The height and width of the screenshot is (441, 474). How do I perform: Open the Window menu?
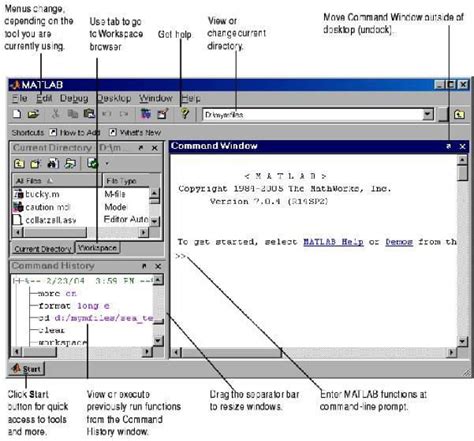point(156,98)
